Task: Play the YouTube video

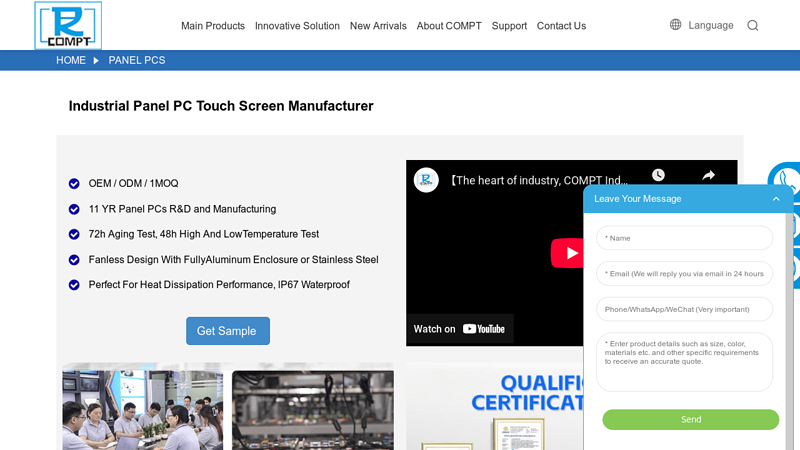Action: click(x=567, y=253)
